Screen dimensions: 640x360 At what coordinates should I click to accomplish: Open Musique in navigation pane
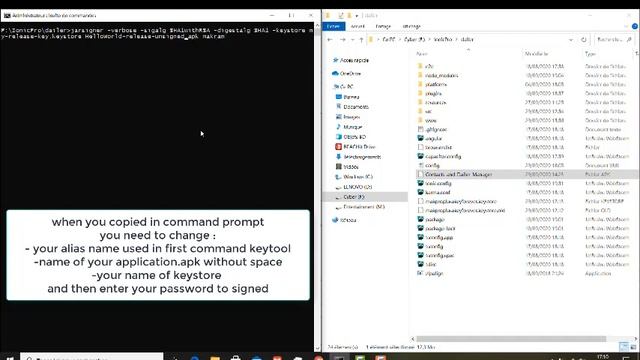click(349, 127)
